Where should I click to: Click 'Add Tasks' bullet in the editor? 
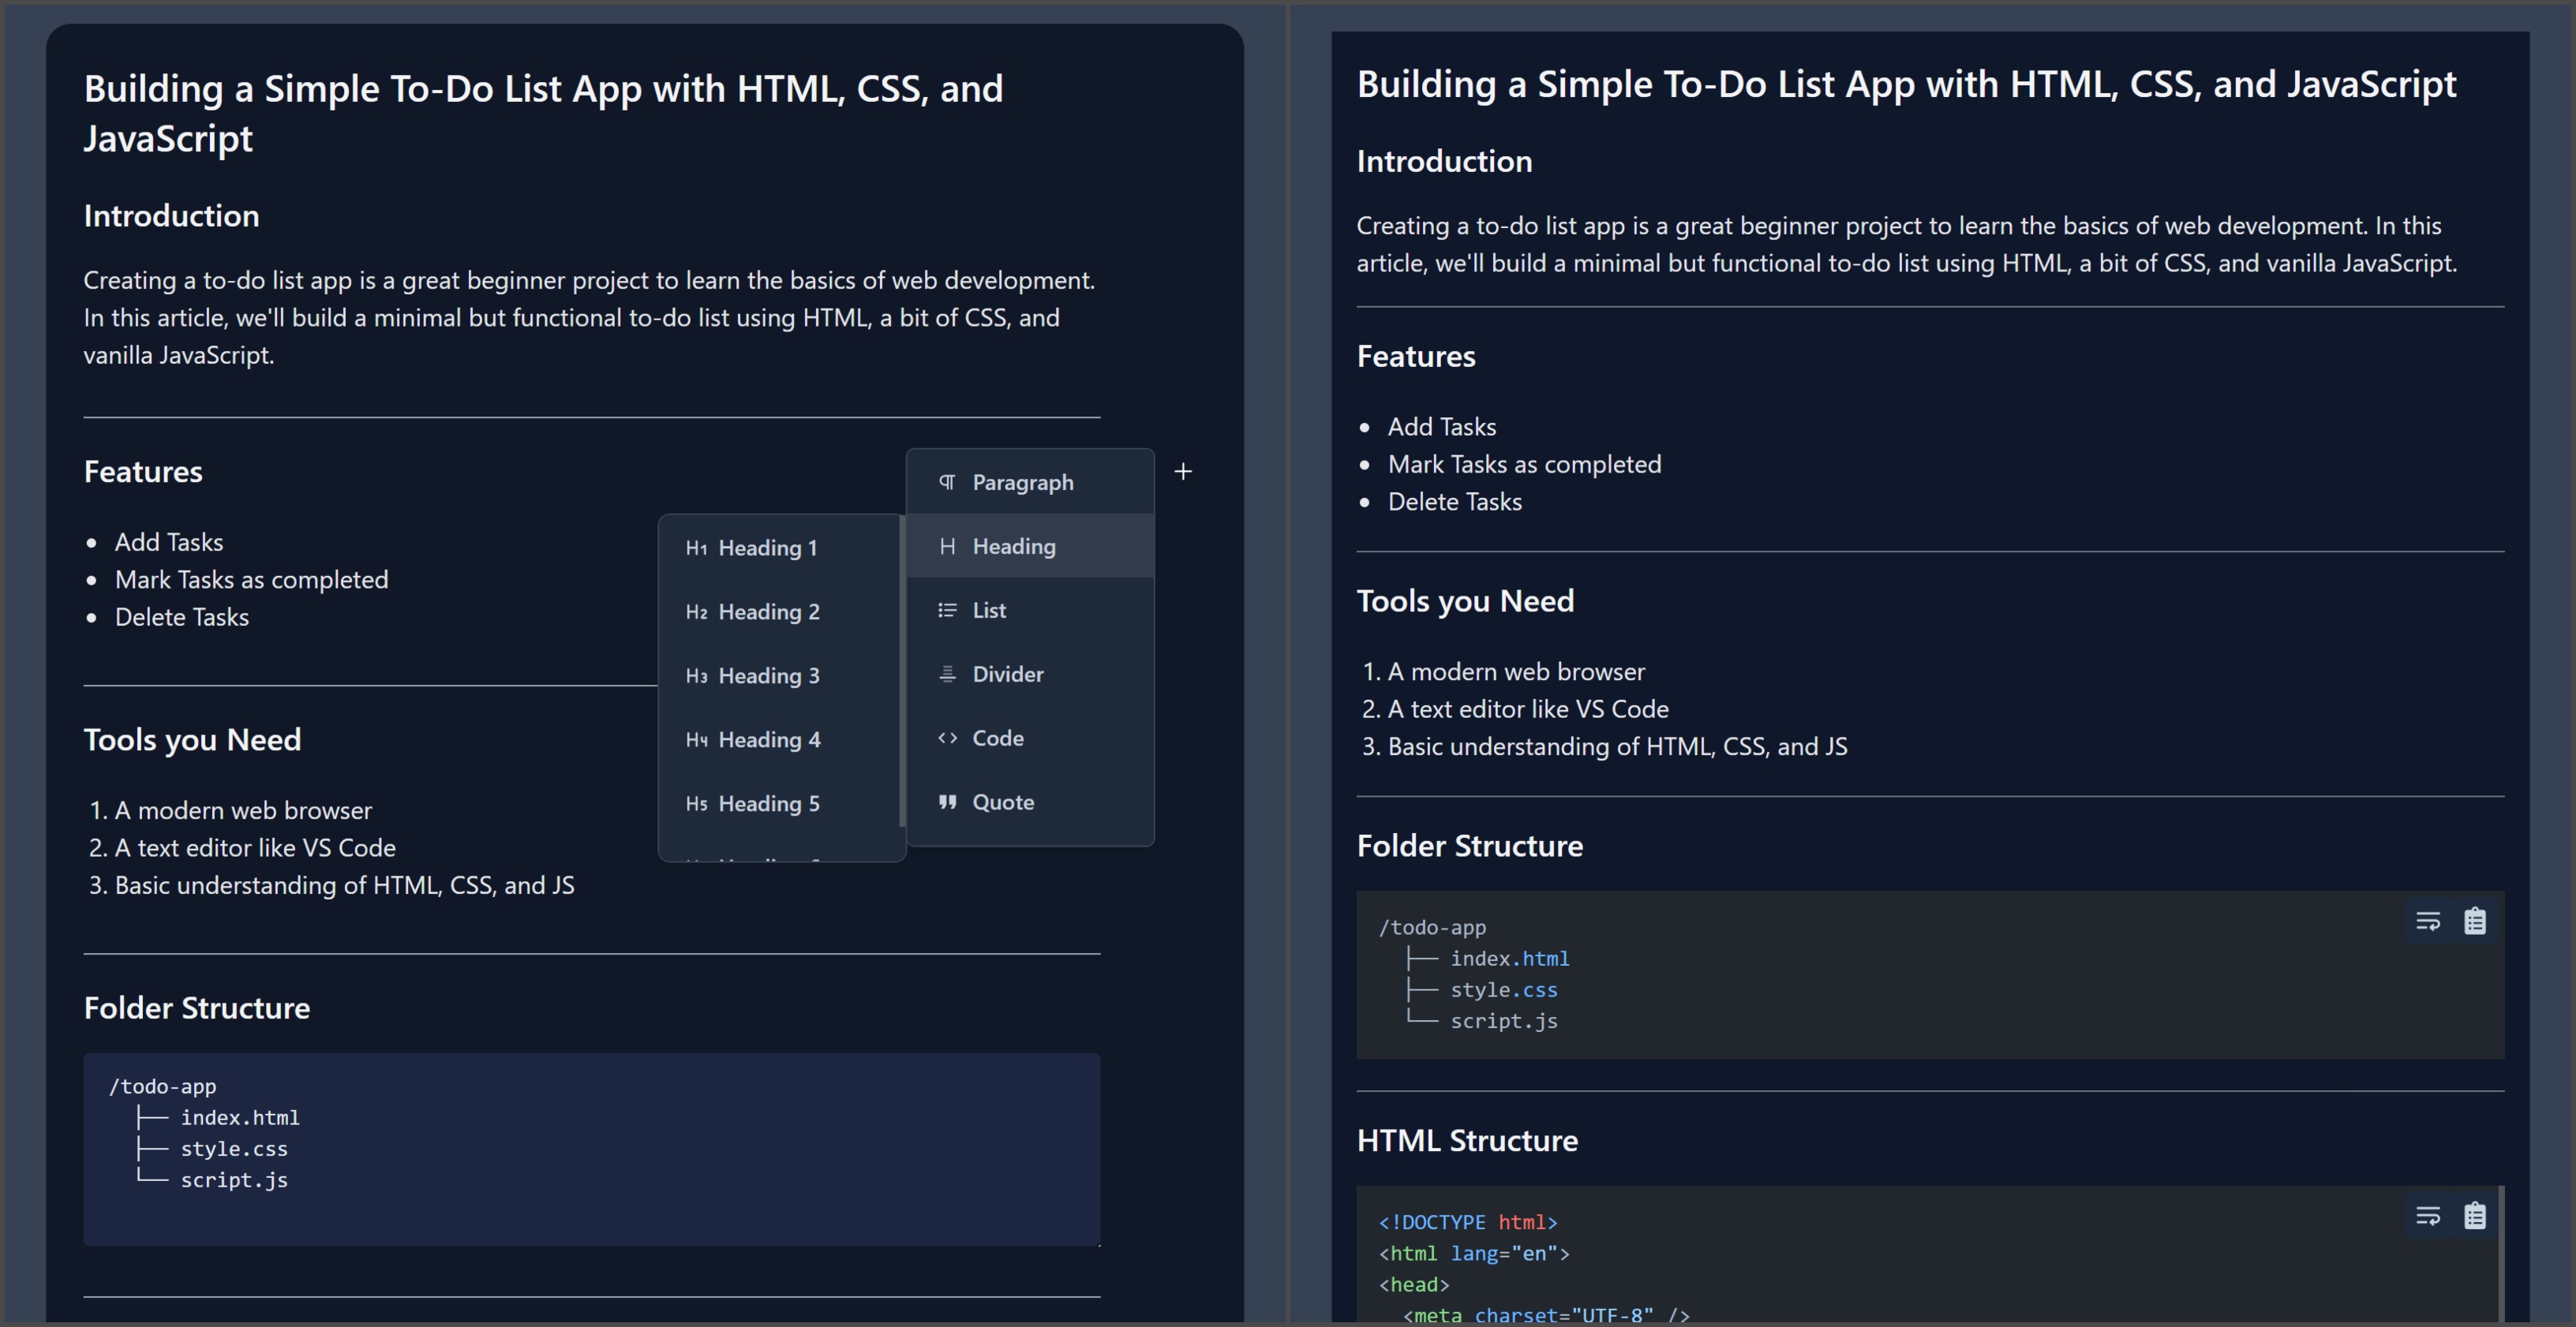pyautogui.click(x=169, y=542)
